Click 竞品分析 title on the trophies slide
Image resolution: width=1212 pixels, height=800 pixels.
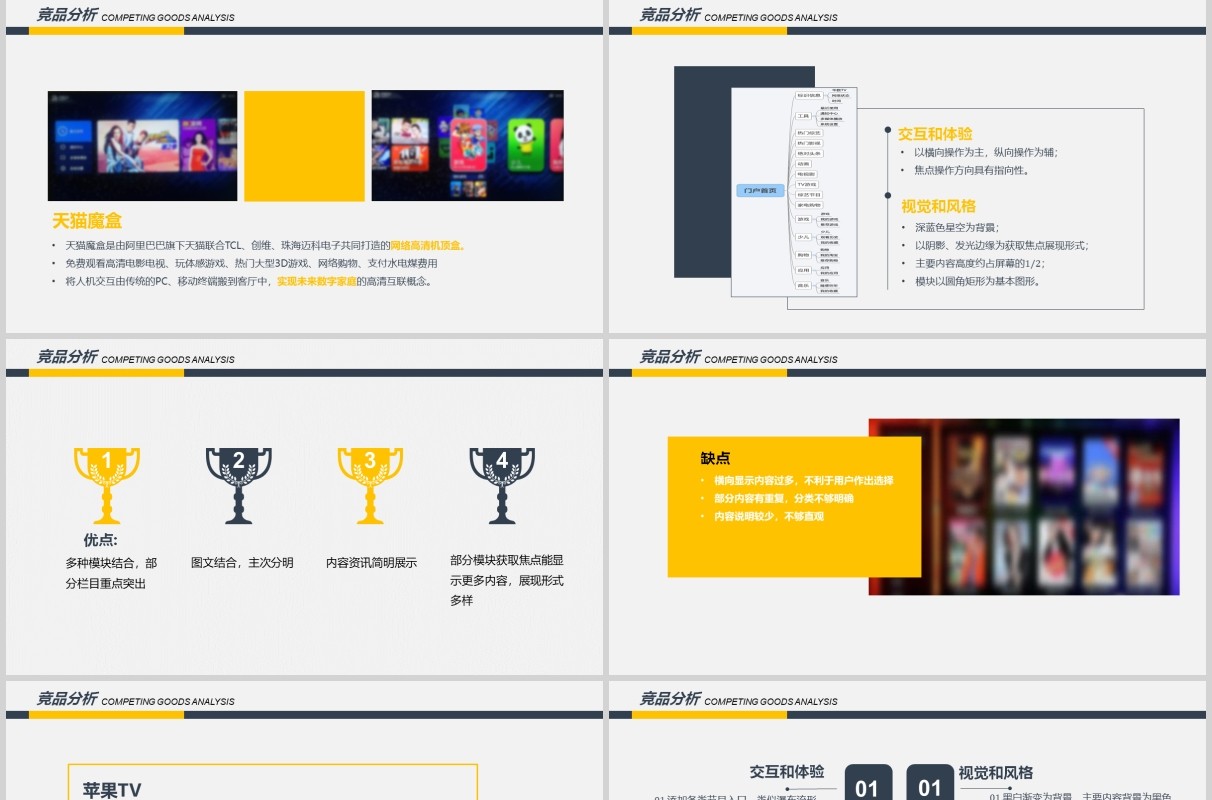[x=67, y=357]
